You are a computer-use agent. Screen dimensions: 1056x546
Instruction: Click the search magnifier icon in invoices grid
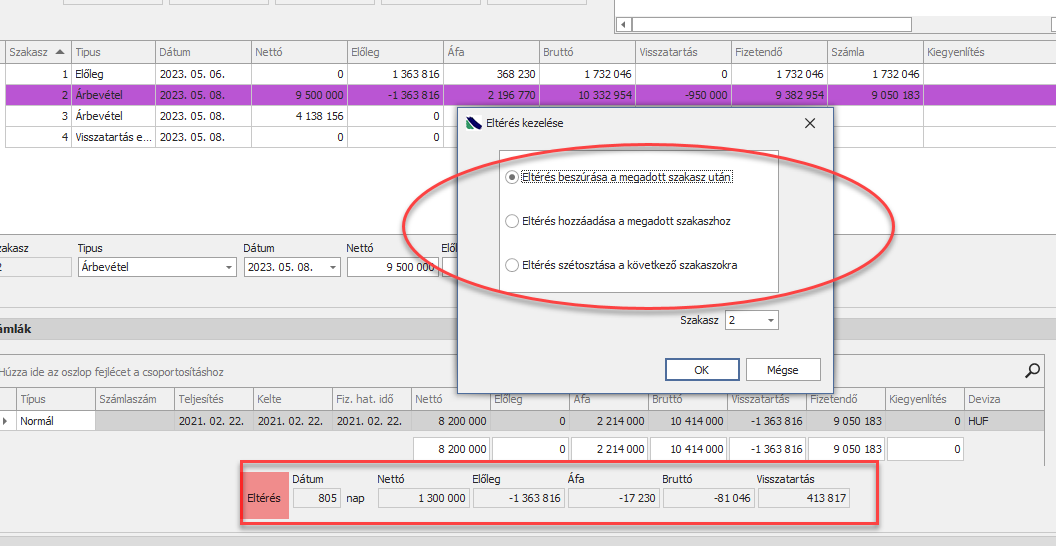[x=1033, y=371]
